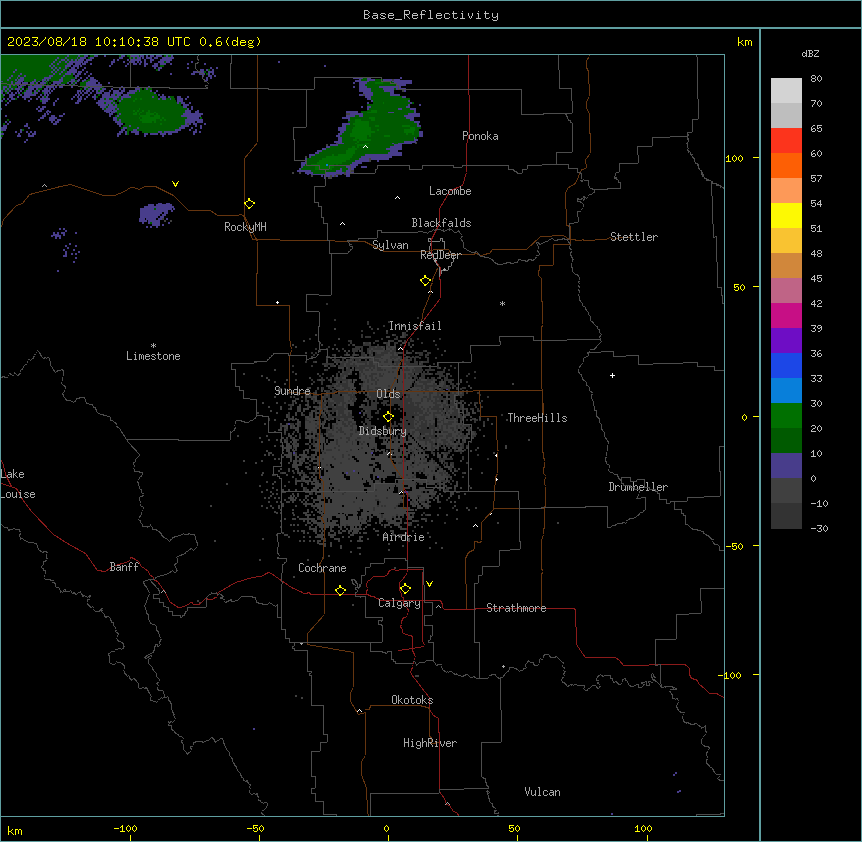Click the Base_Reflectivity title text
Viewport: 862px width, 842px height.
click(x=431, y=15)
